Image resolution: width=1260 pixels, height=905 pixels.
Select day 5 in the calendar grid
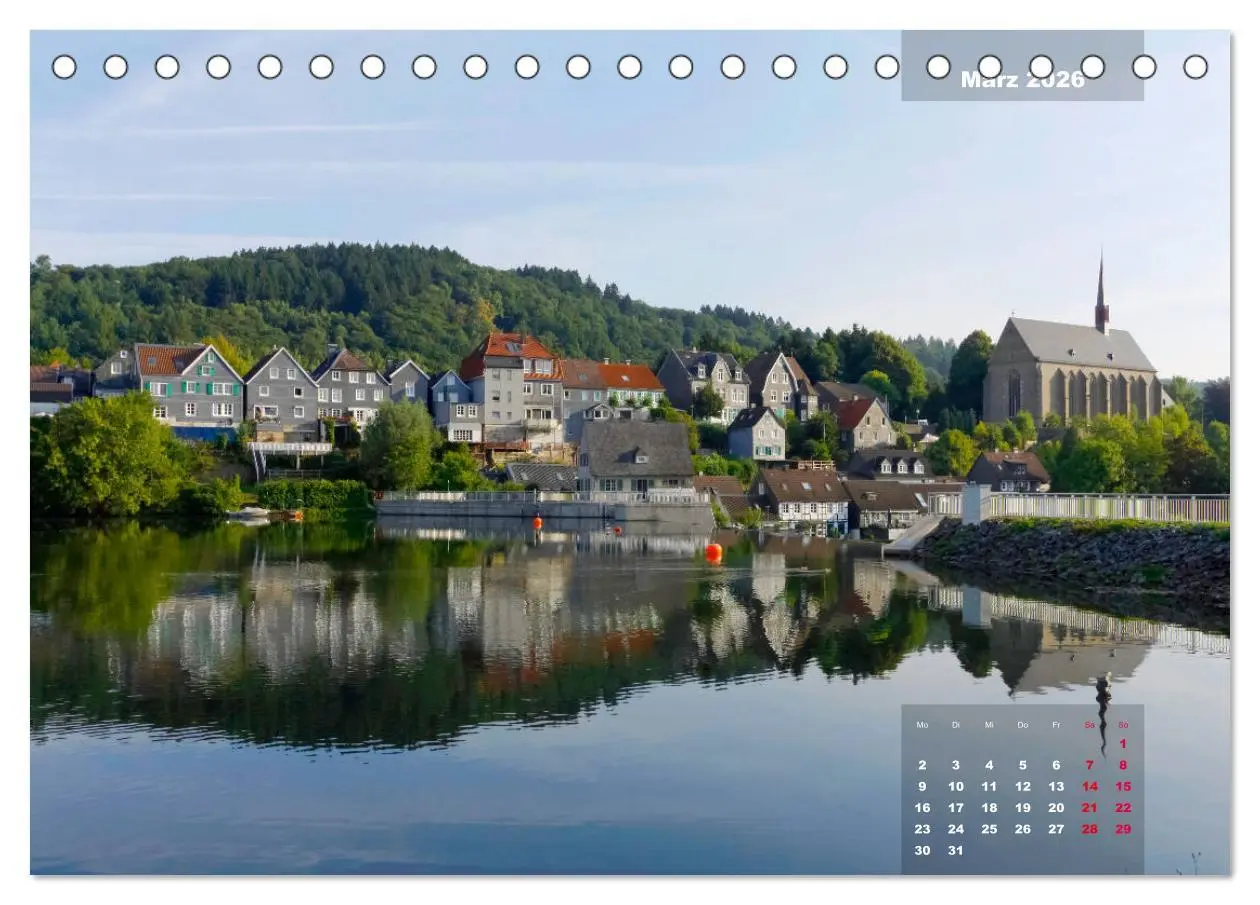[1023, 765]
